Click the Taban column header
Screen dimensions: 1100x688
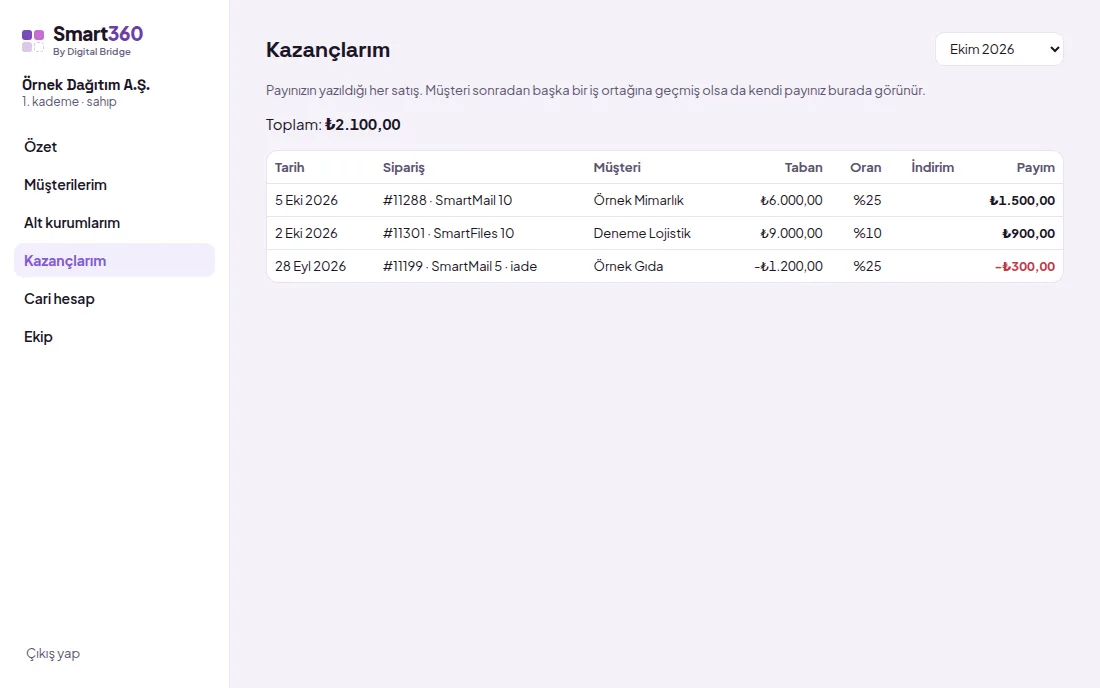803,167
